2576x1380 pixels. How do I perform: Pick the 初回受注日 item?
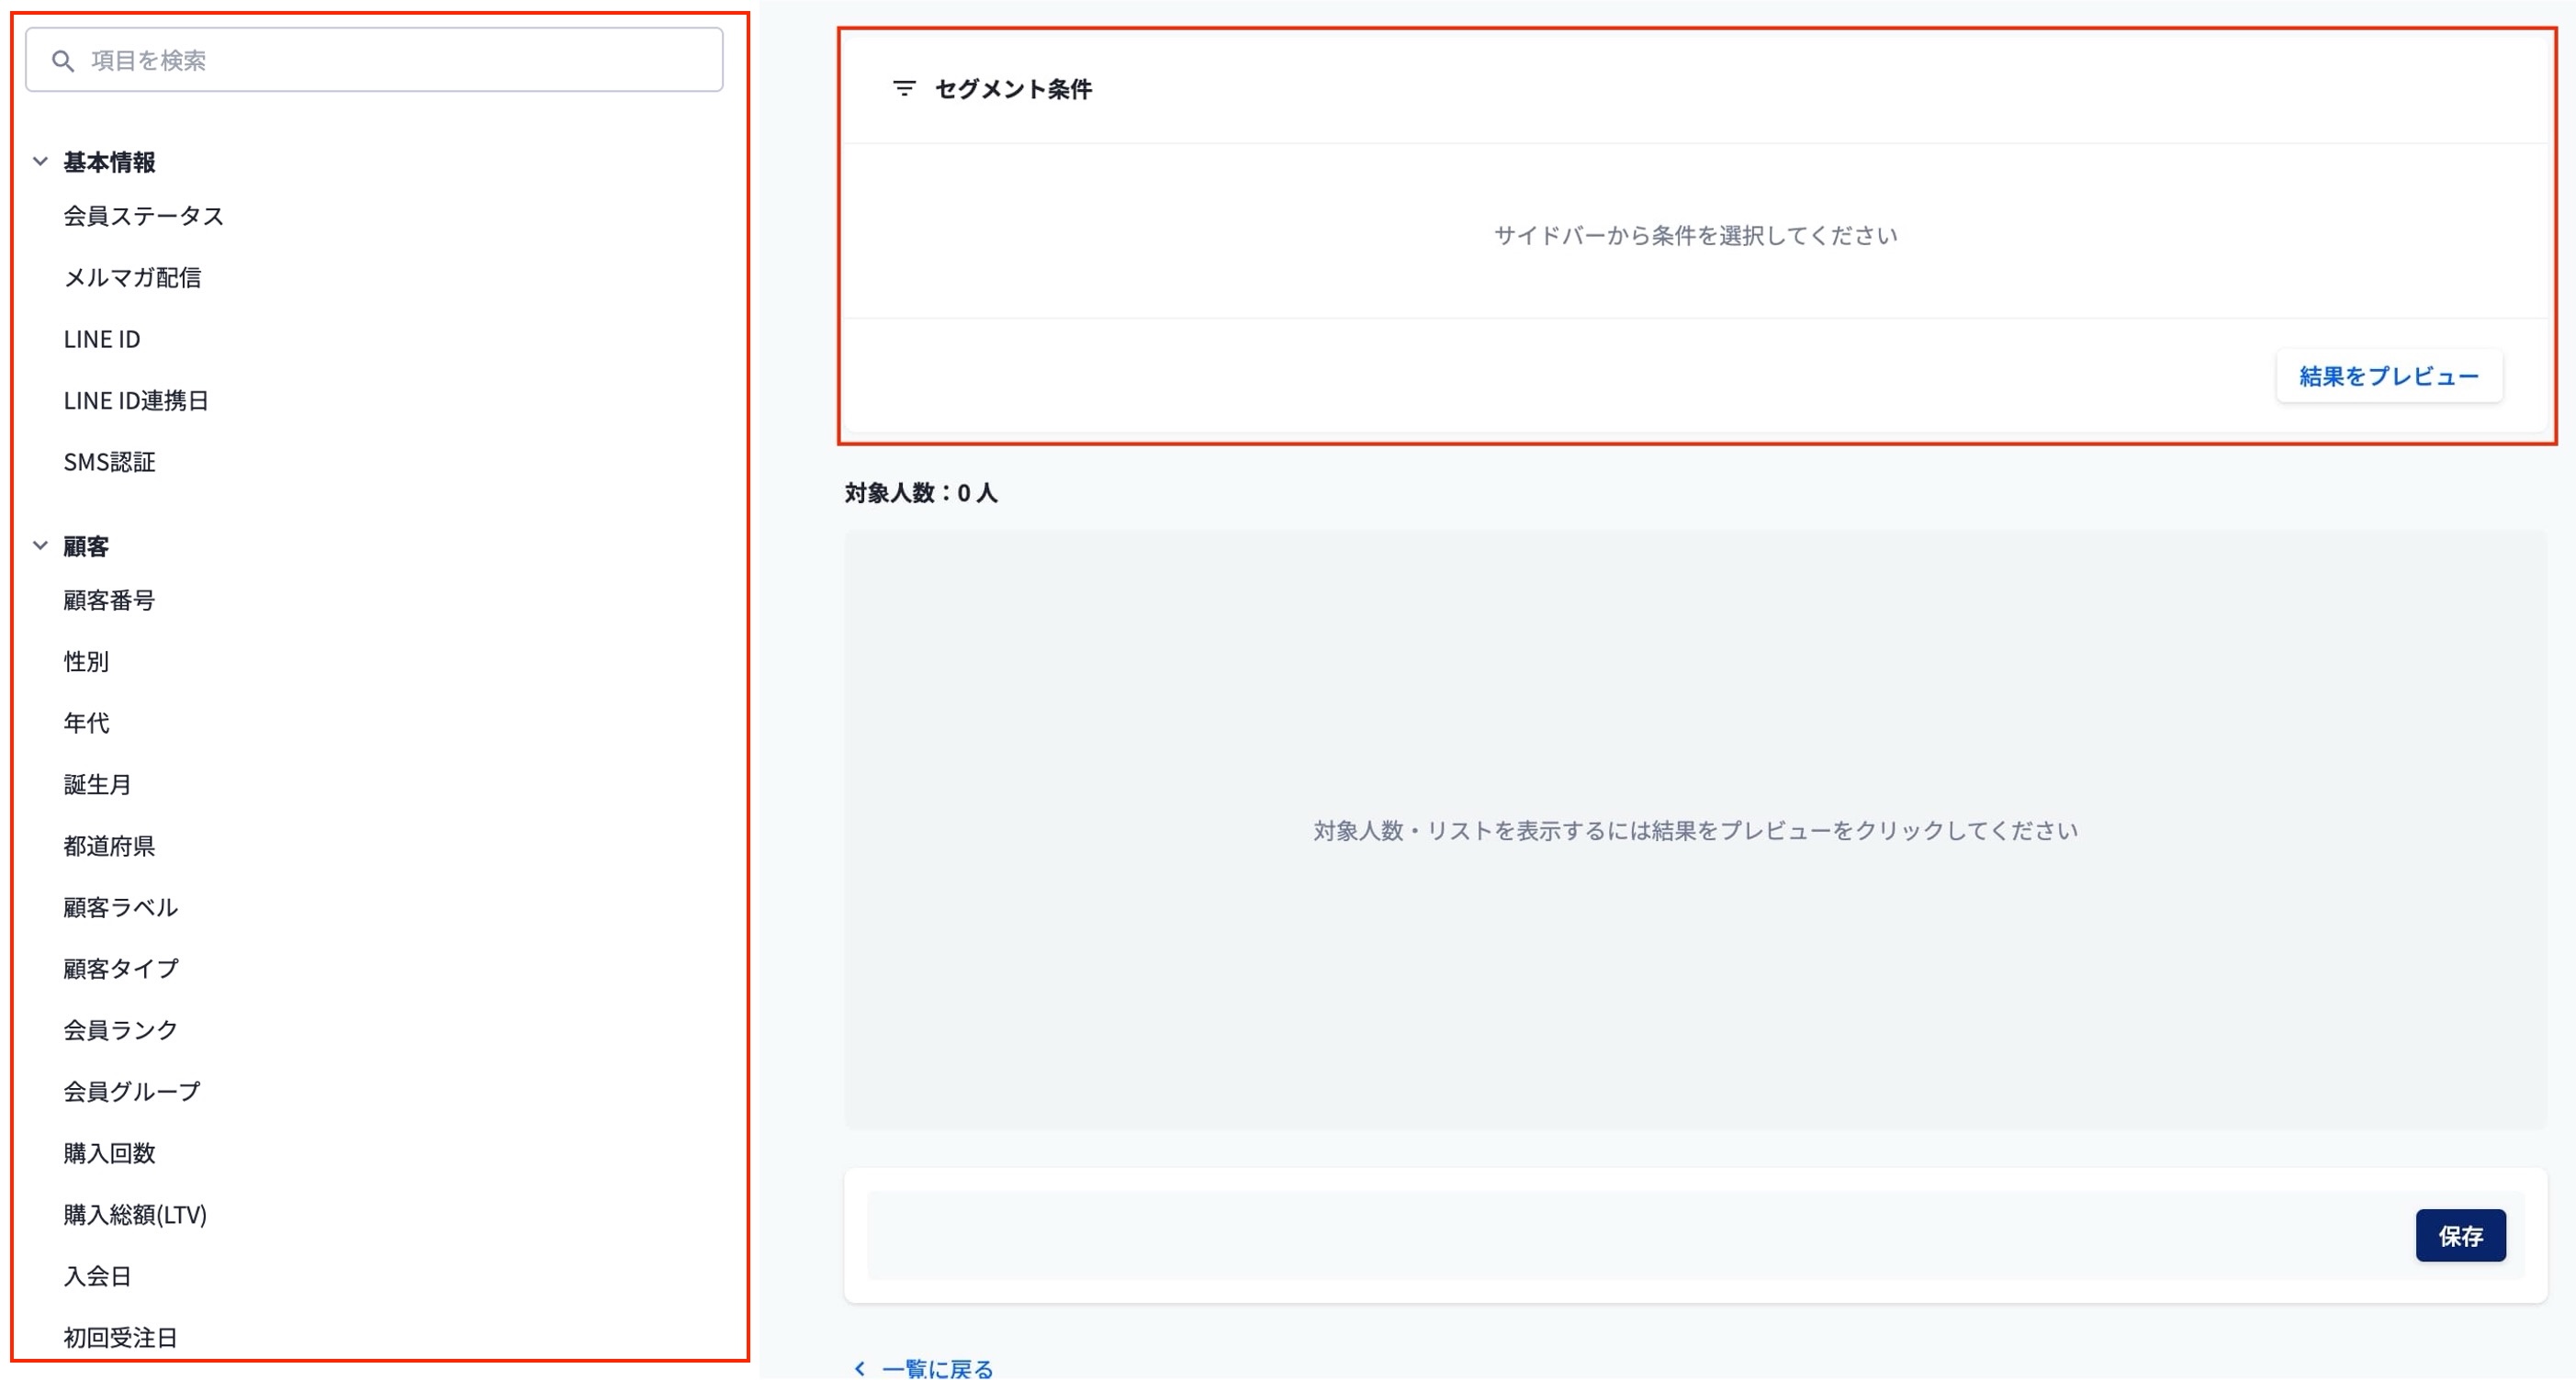coord(120,1337)
